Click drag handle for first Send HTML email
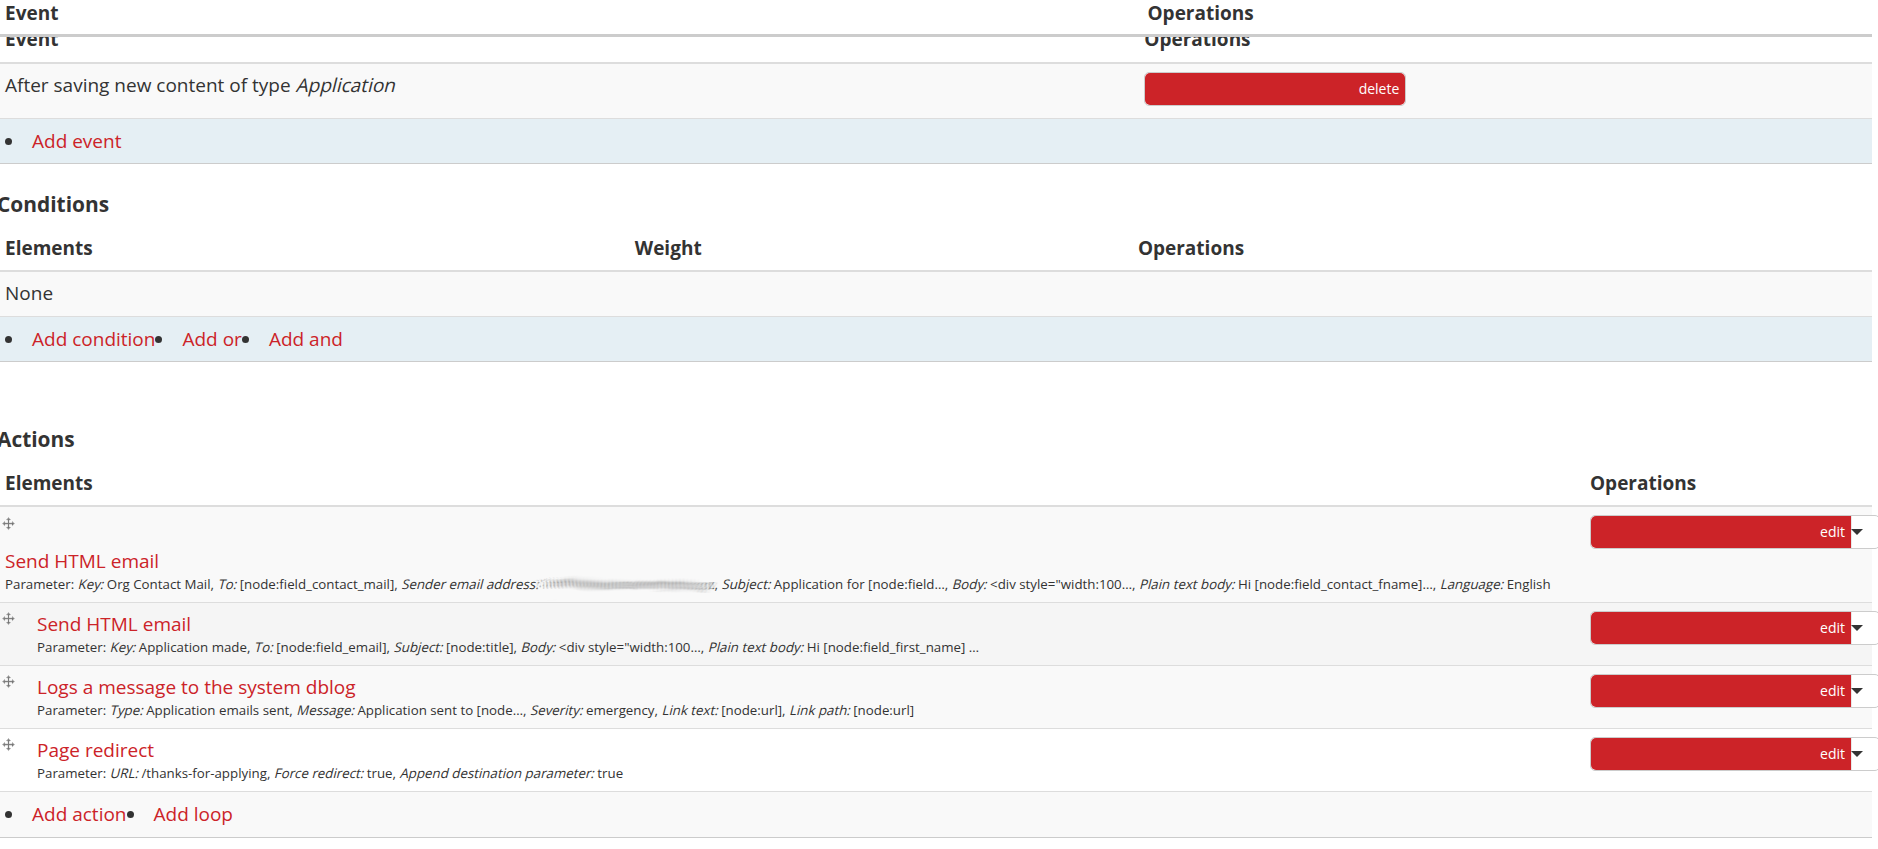The image size is (1878, 849). point(9,524)
